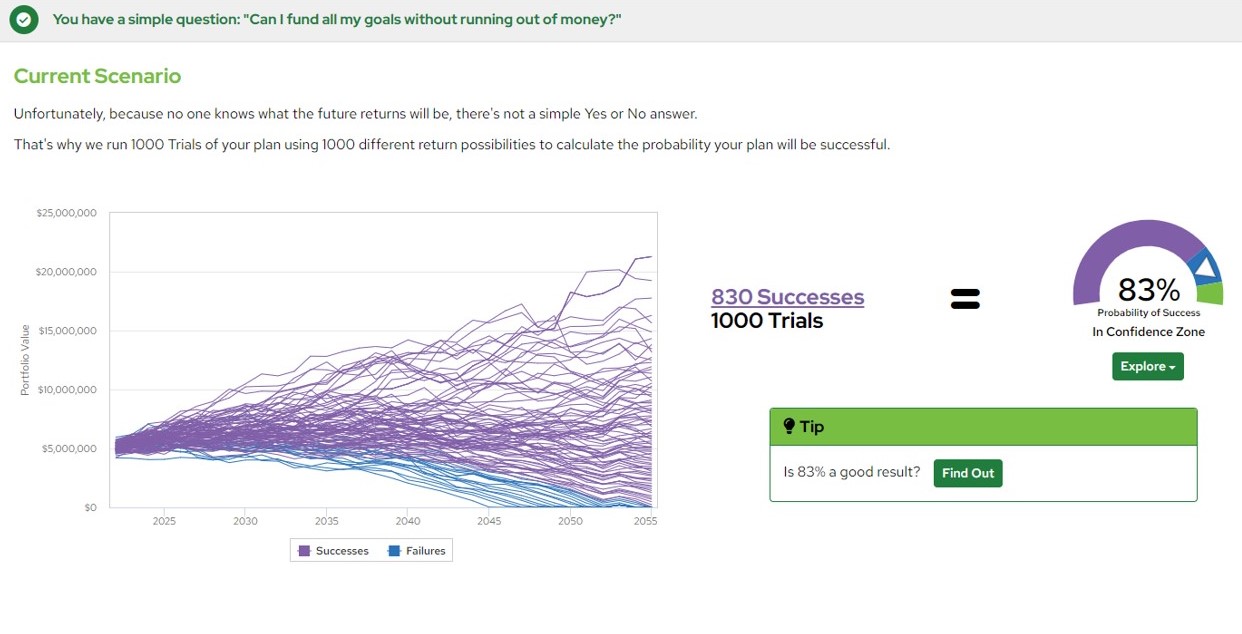The height and width of the screenshot is (634, 1242).
Task: Click the "Is 83% a good result?" text
Action: (851, 472)
